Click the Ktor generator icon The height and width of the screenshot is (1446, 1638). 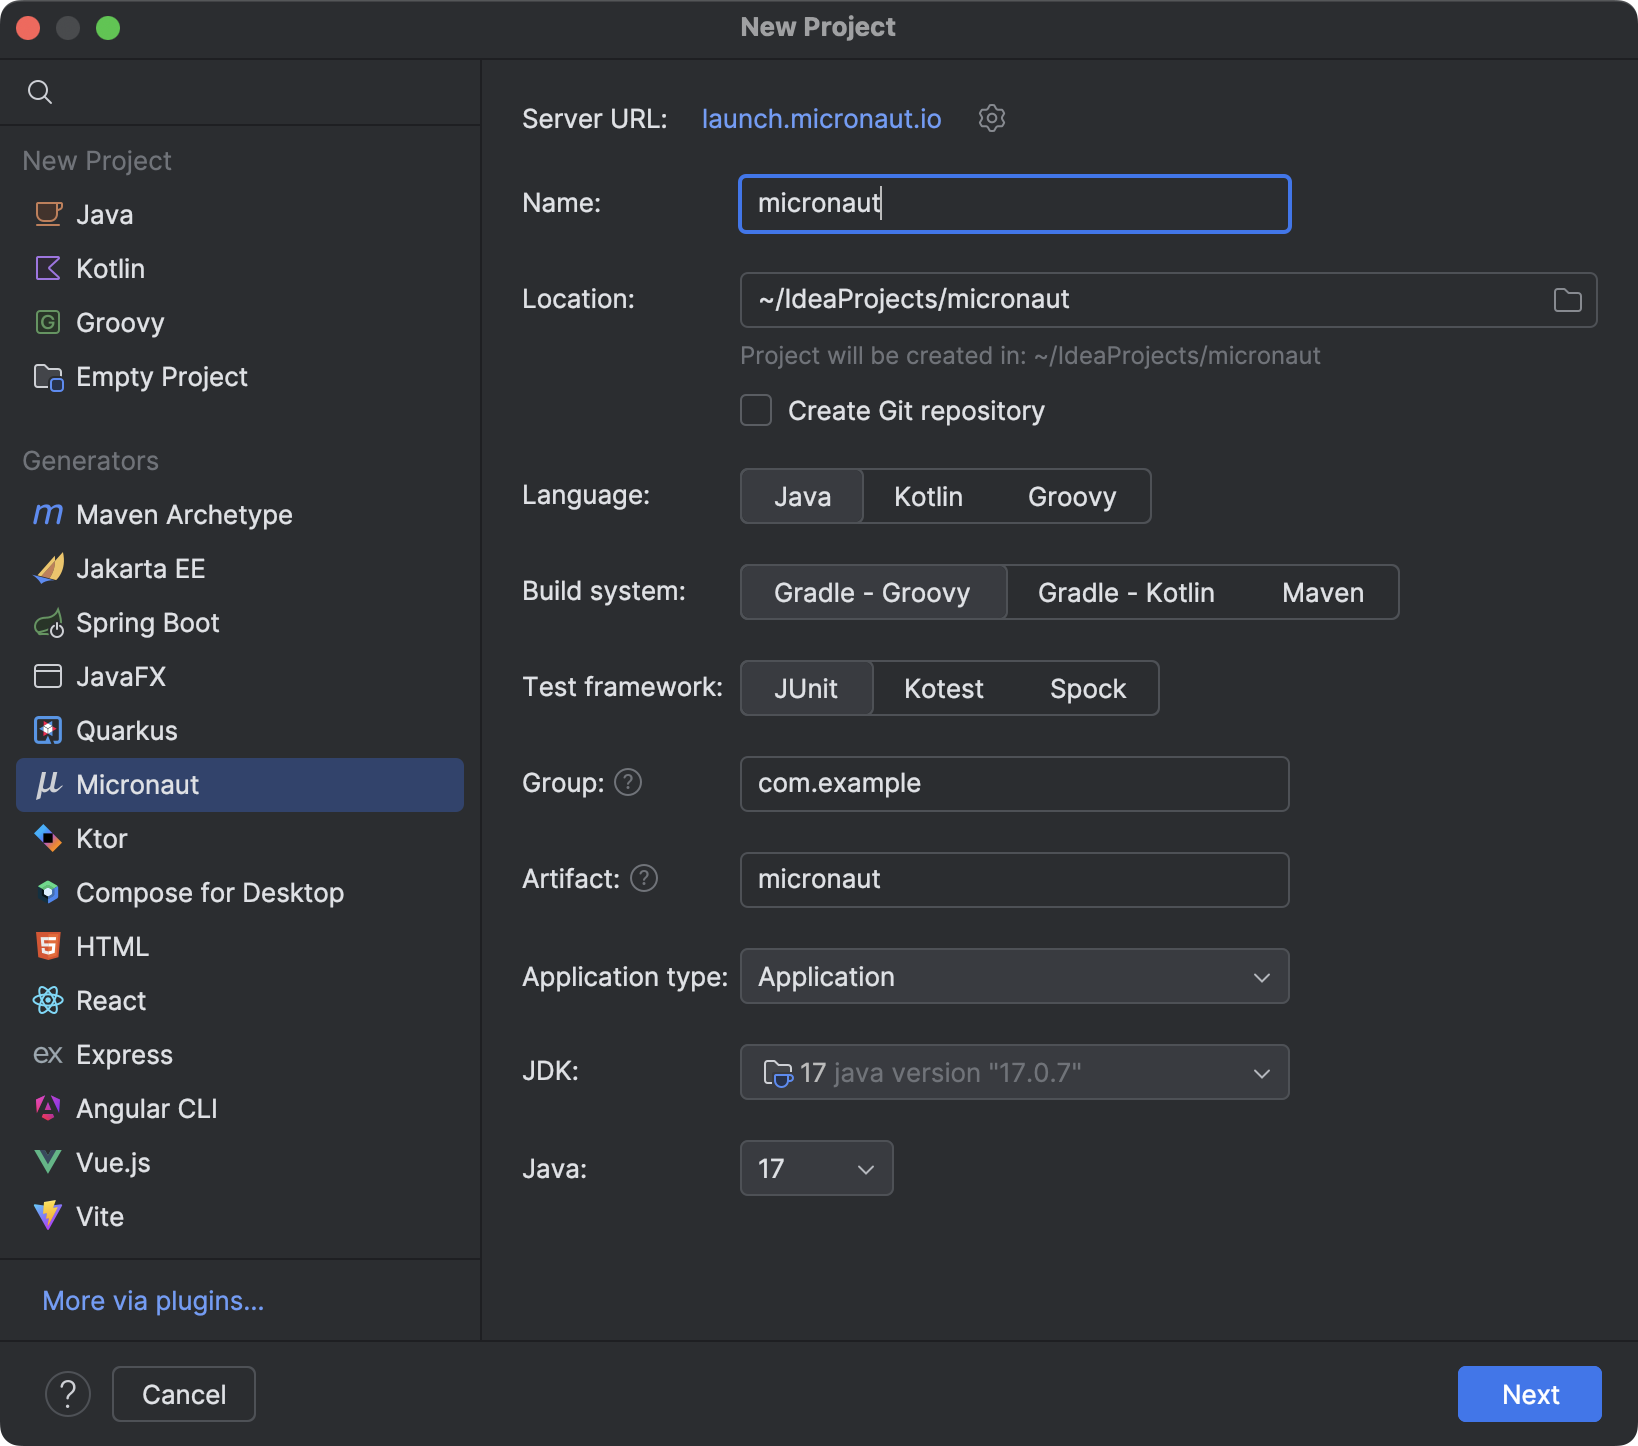click(47, 838)
